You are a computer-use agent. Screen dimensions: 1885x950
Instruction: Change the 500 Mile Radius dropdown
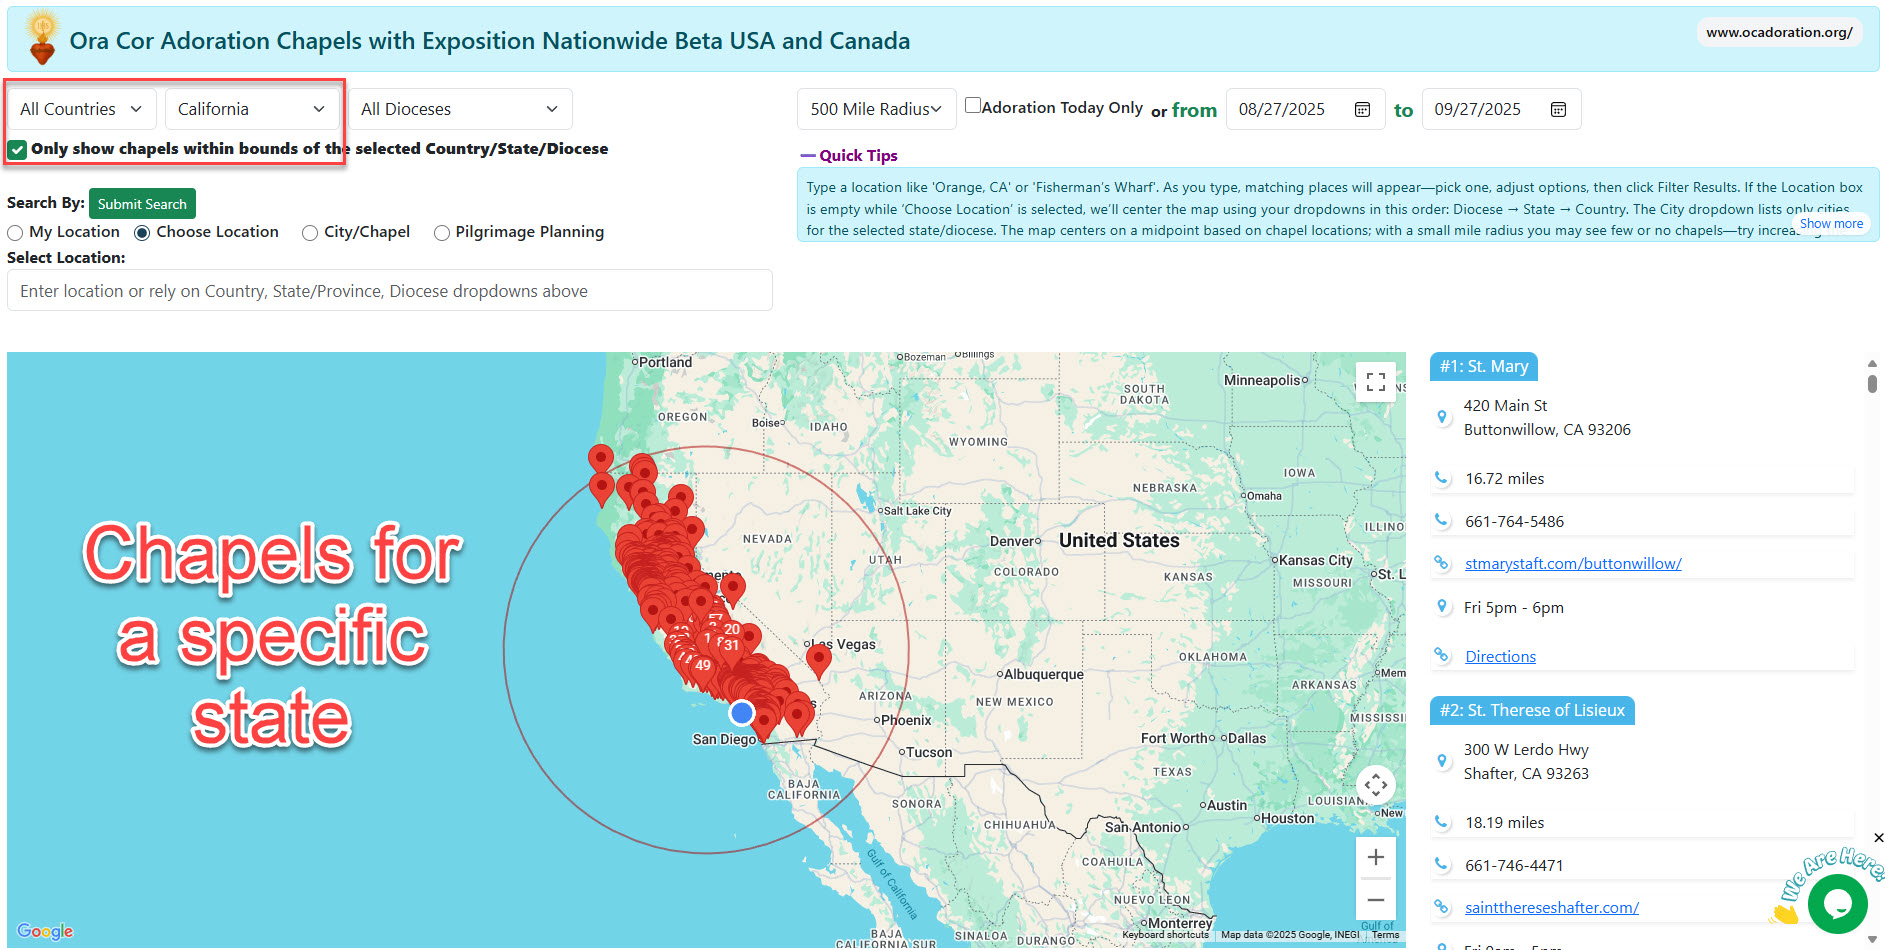(876, 109)
